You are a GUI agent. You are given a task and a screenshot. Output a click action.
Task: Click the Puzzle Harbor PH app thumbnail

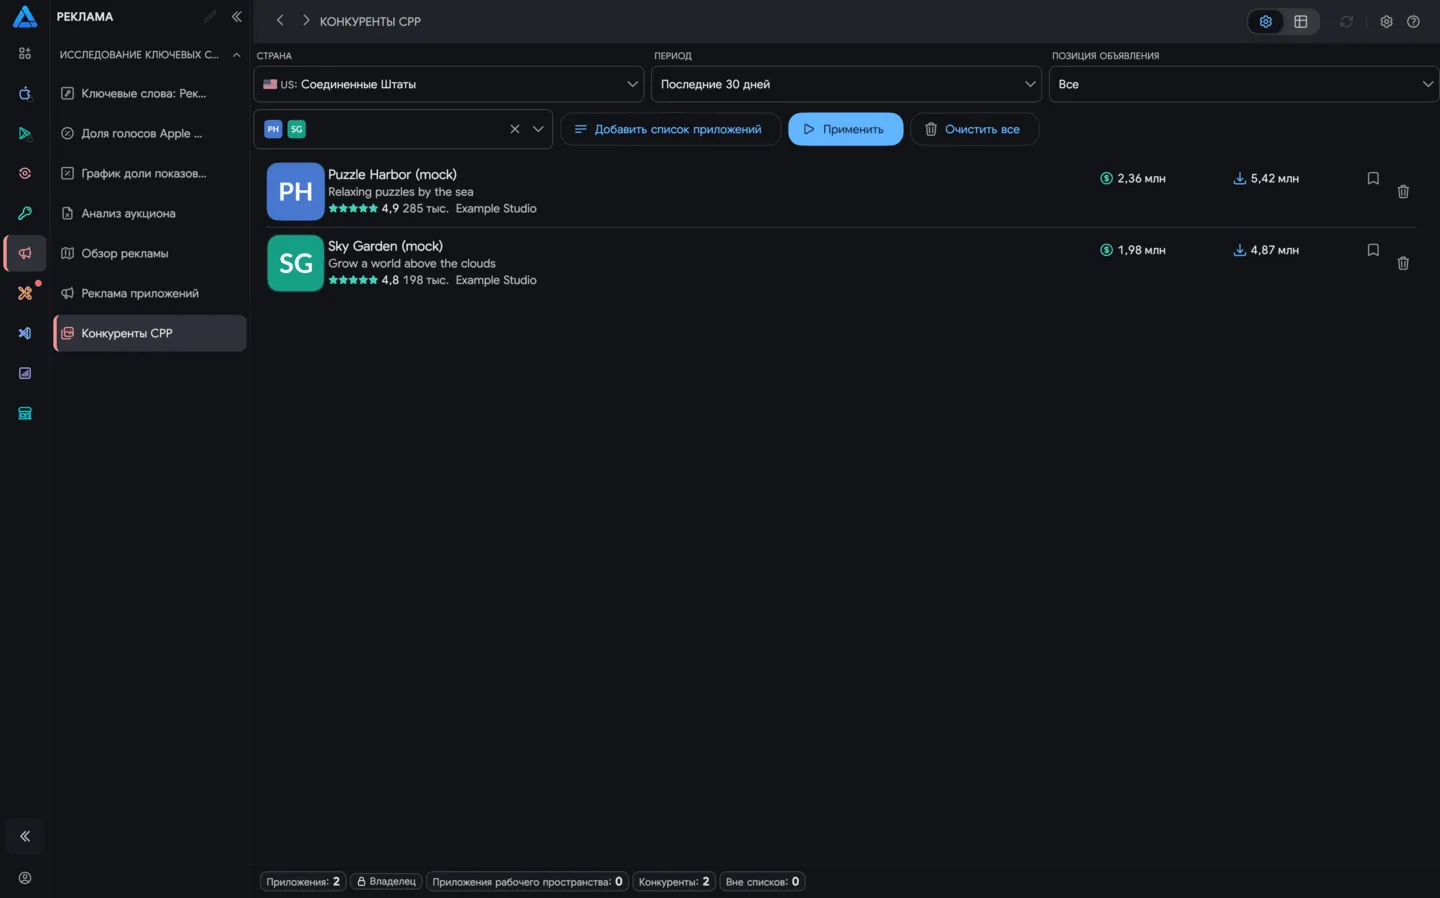[x=295, y=191]
